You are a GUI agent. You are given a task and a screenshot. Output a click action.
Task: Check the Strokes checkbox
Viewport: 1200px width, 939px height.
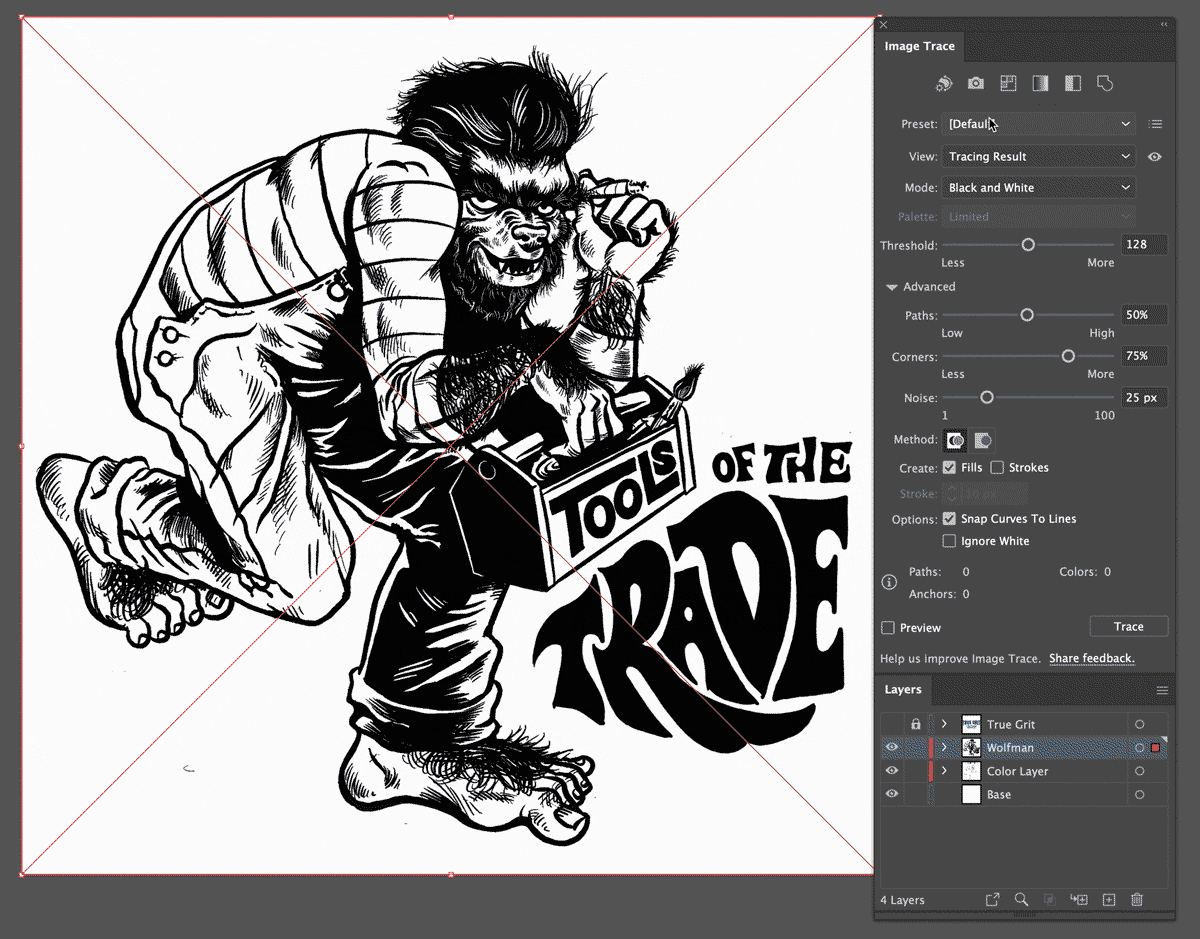[997, 467]
